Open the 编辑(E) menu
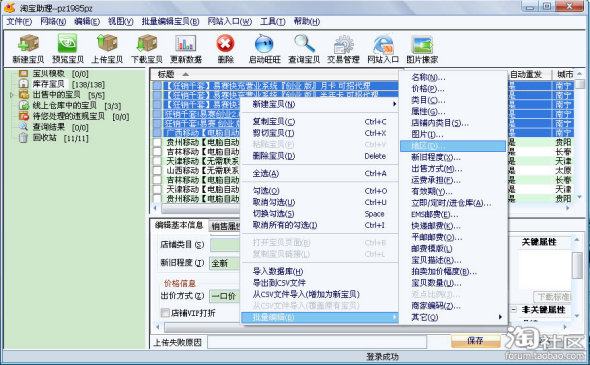This screenshot has height=365, width=590. tap(87, 21)
